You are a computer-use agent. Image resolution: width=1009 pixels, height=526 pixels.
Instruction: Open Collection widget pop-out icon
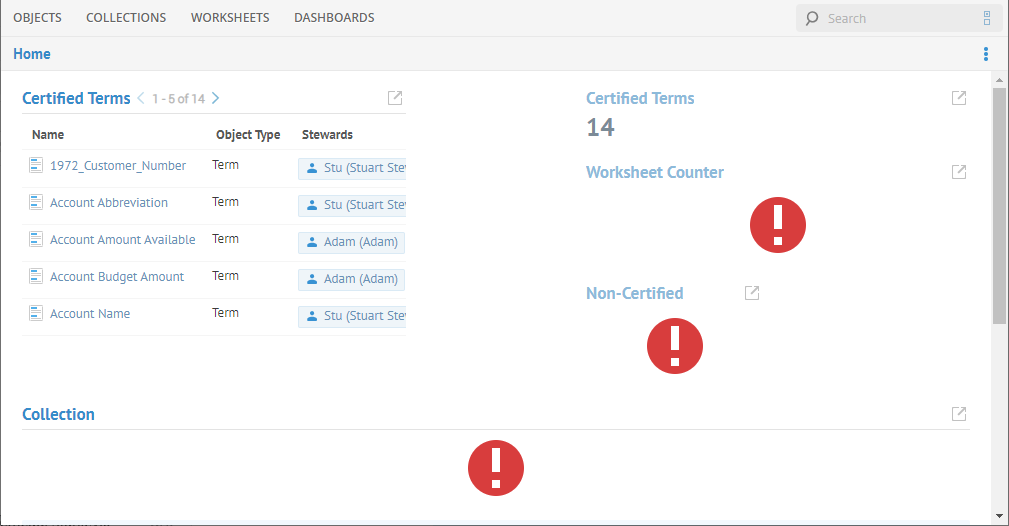pos(958,414)
